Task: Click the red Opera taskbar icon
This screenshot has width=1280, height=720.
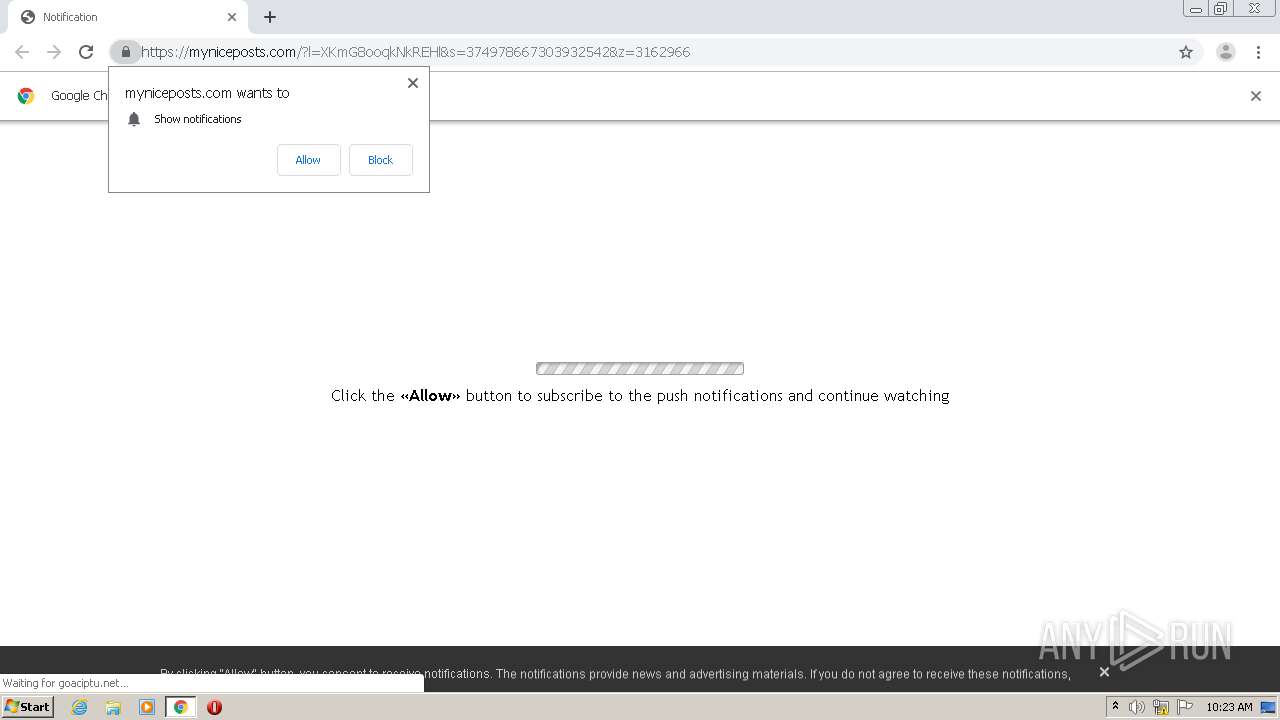Action: pyautogui.click(x=214, y=707)
